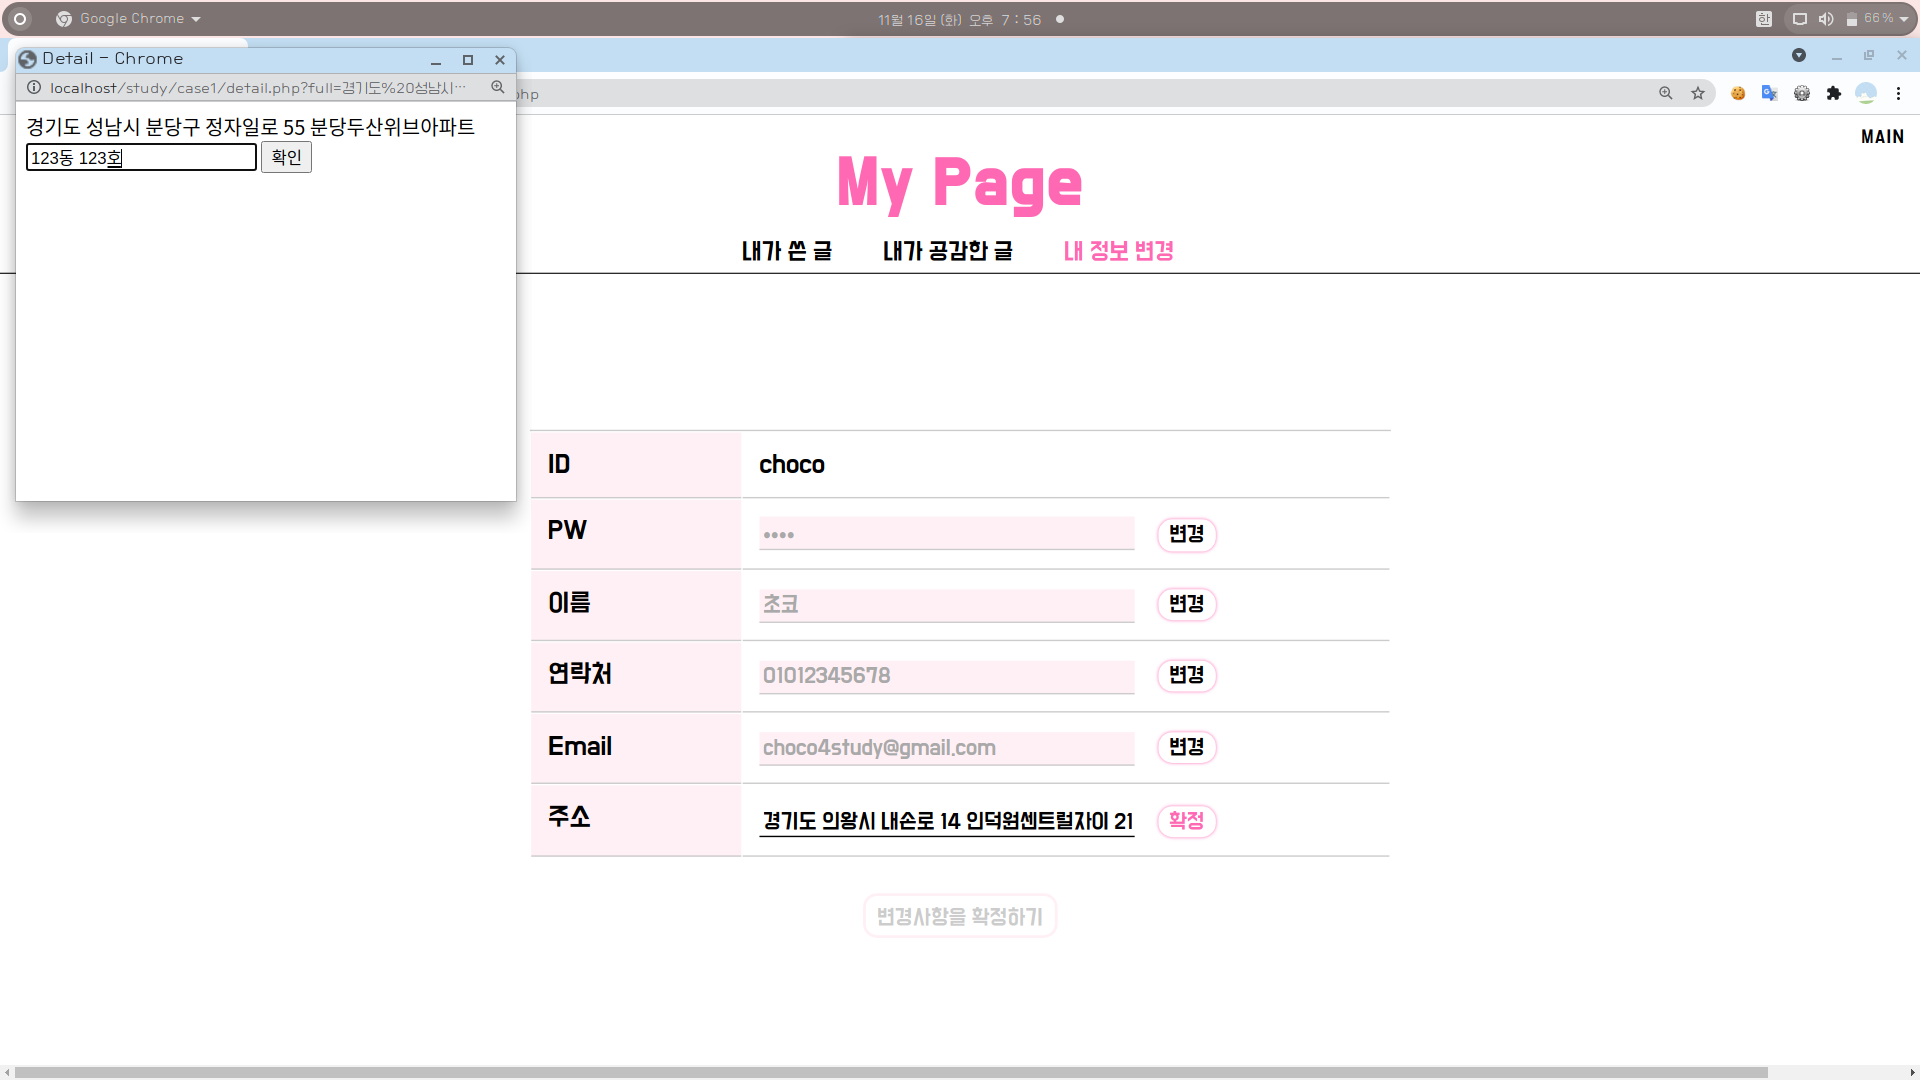Bookmark this page with star icon
This screenshot has height=1080, width=1920.
pos(1698,93)
